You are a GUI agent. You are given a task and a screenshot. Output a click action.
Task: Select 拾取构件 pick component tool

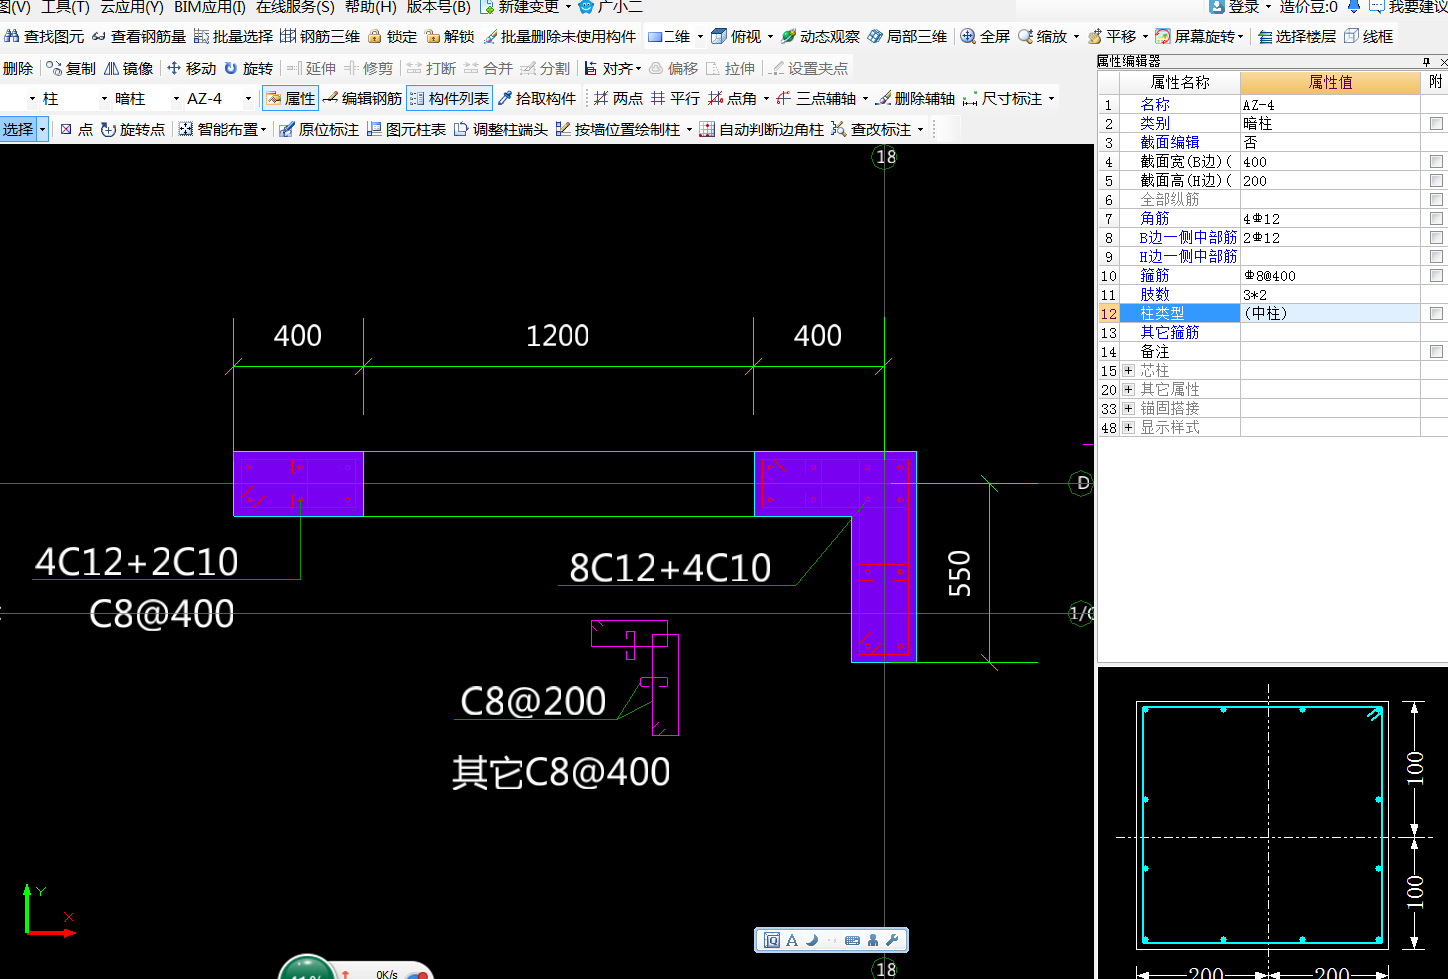coord(537,98)
